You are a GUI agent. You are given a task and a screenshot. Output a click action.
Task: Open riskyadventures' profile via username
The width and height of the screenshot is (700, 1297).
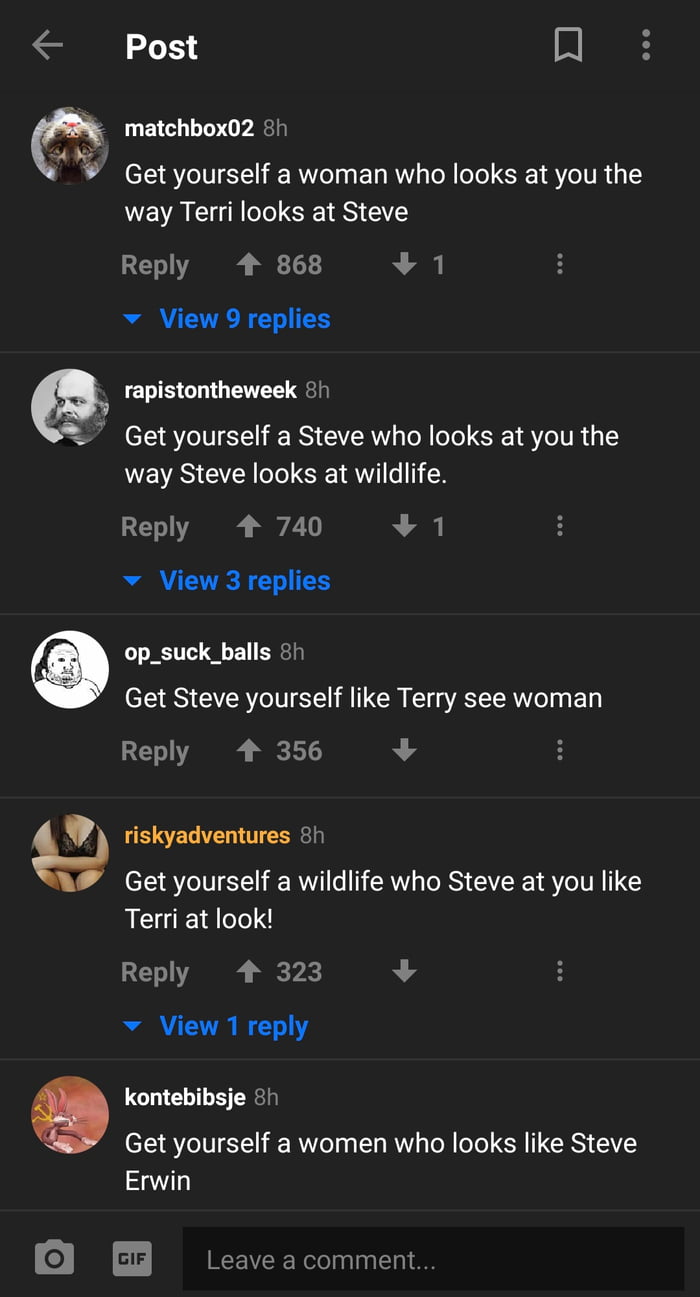tap(207, 835)
